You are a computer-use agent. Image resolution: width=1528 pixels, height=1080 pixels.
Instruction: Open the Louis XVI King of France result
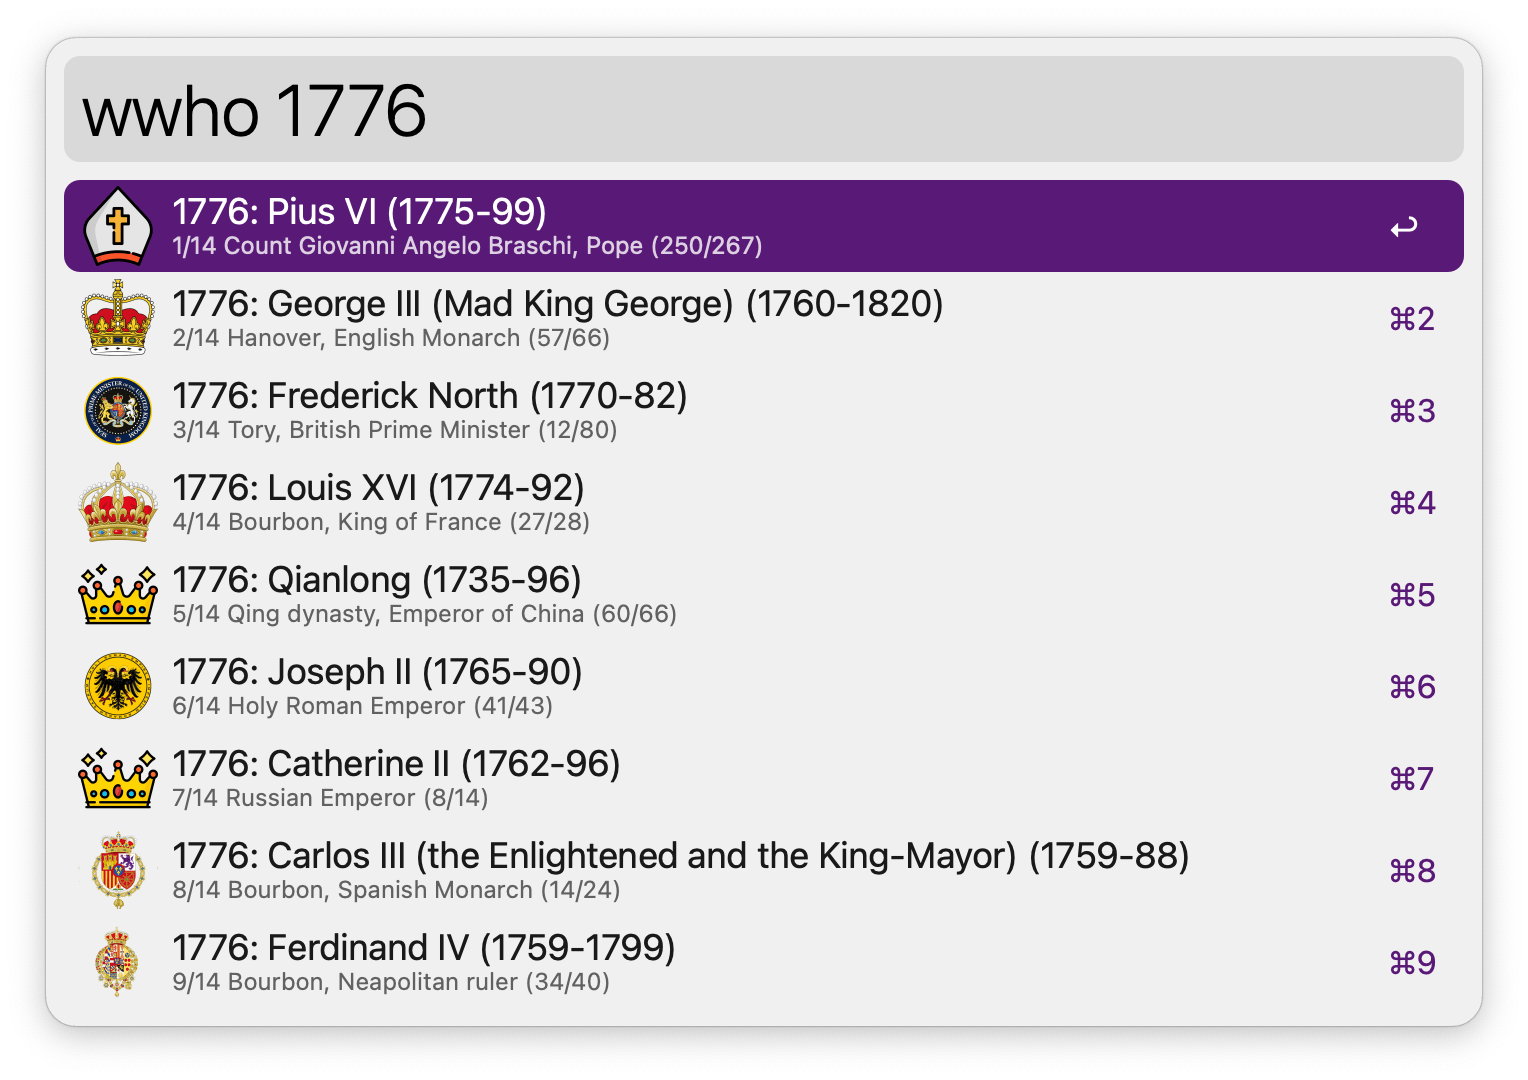tap(764, 502)
